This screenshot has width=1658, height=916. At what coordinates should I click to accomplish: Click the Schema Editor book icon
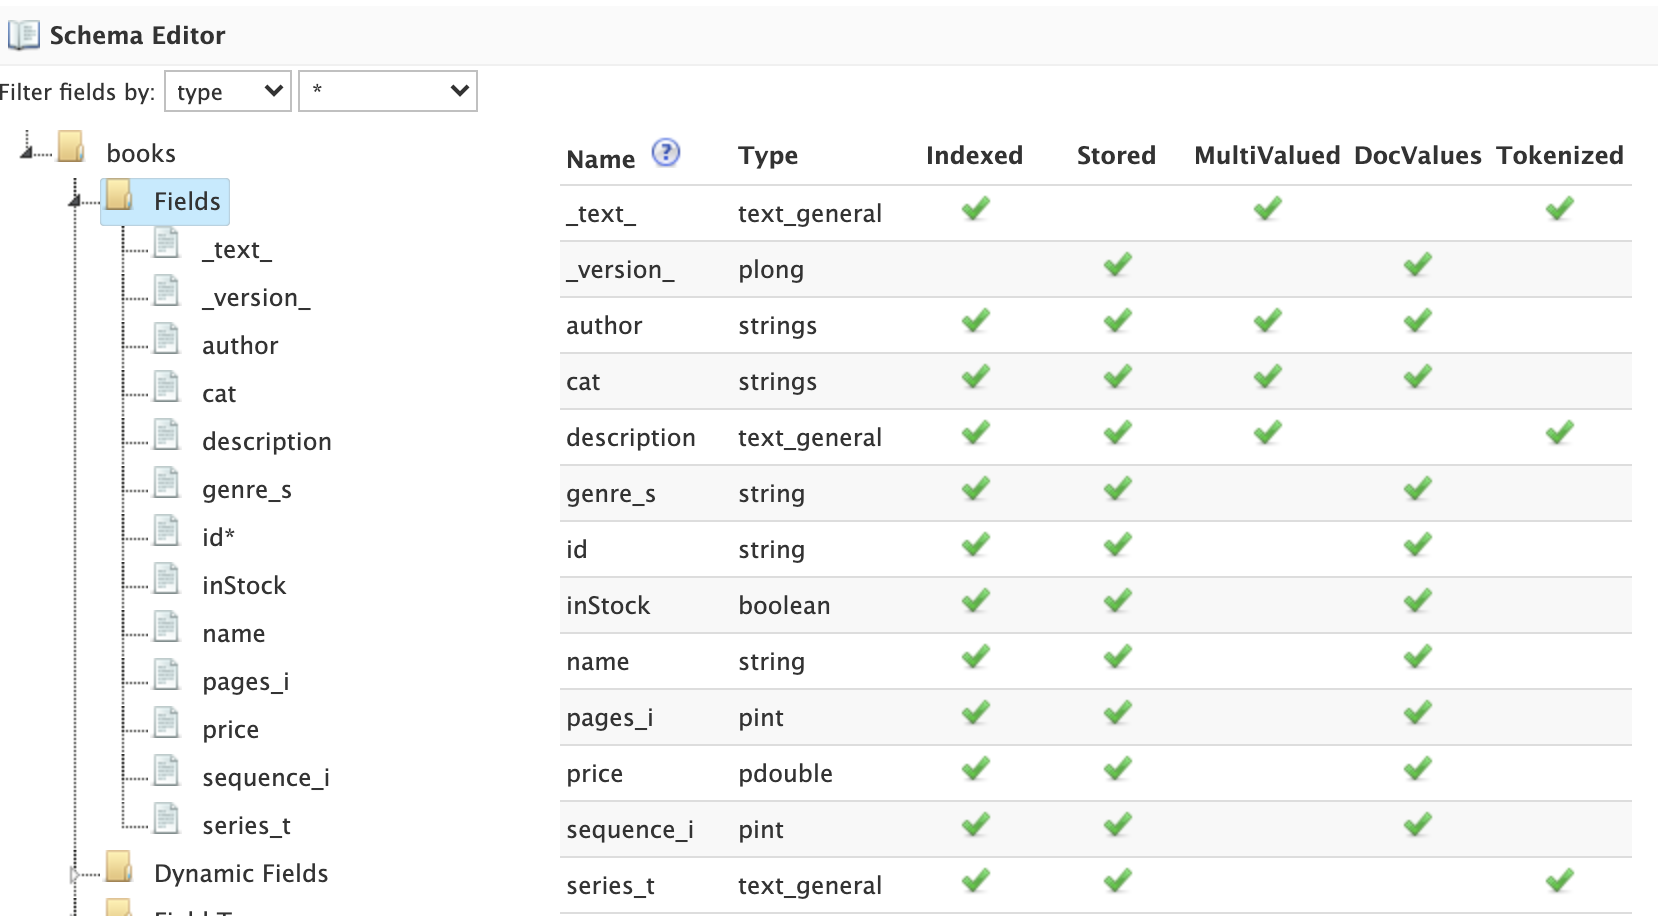23,36
